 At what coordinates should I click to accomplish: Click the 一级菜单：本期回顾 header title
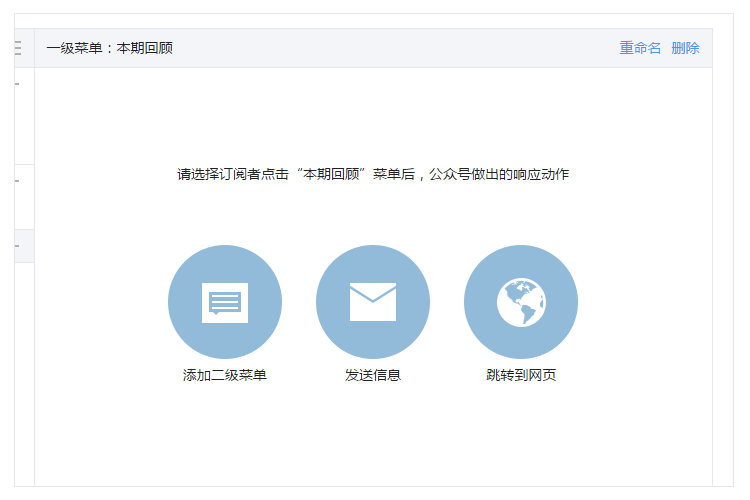[x=109, y=48]
